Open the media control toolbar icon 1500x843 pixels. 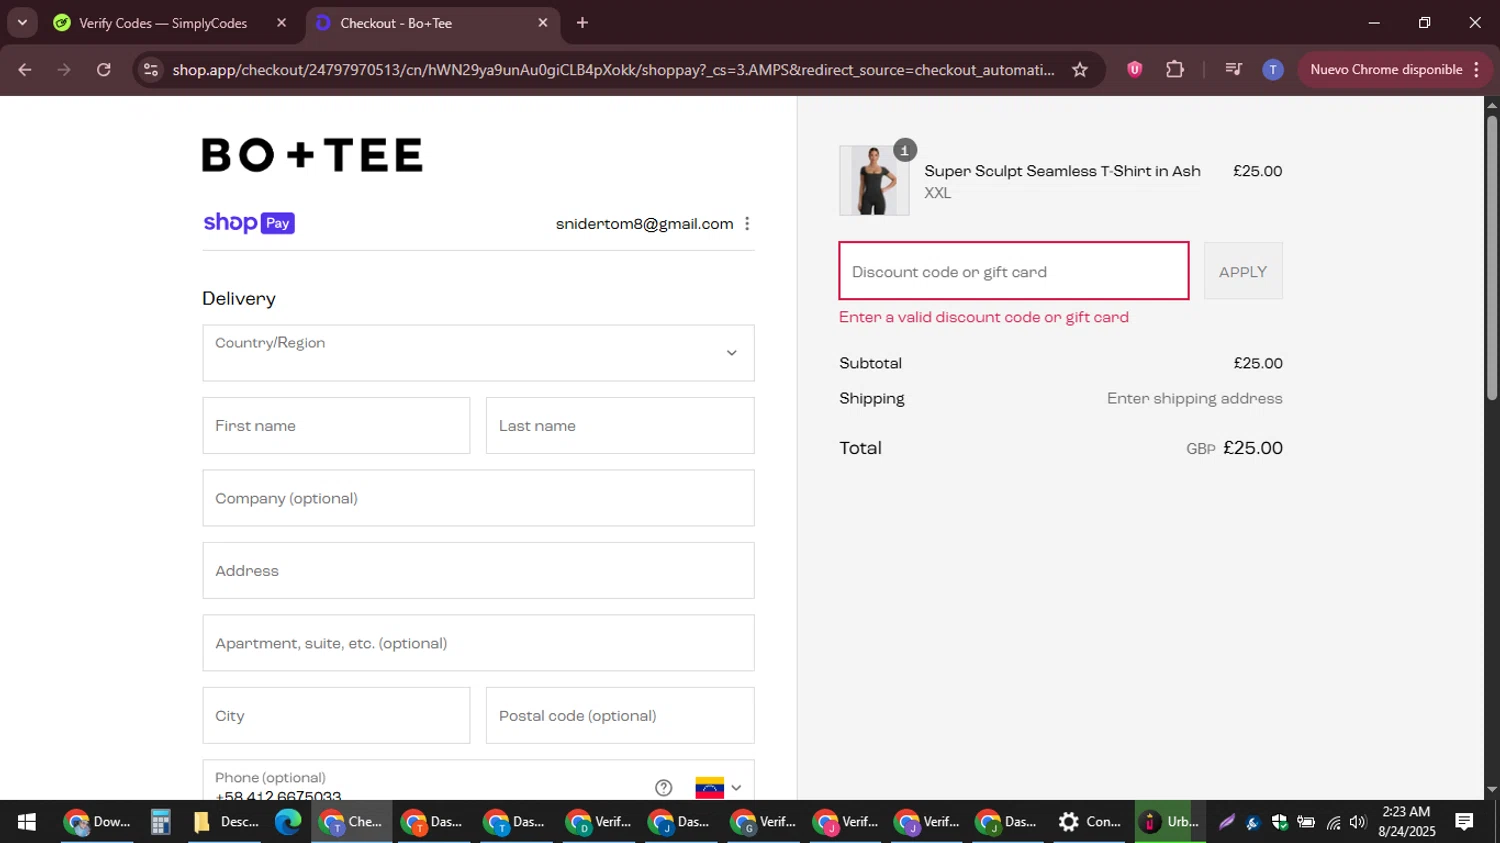1233,70
